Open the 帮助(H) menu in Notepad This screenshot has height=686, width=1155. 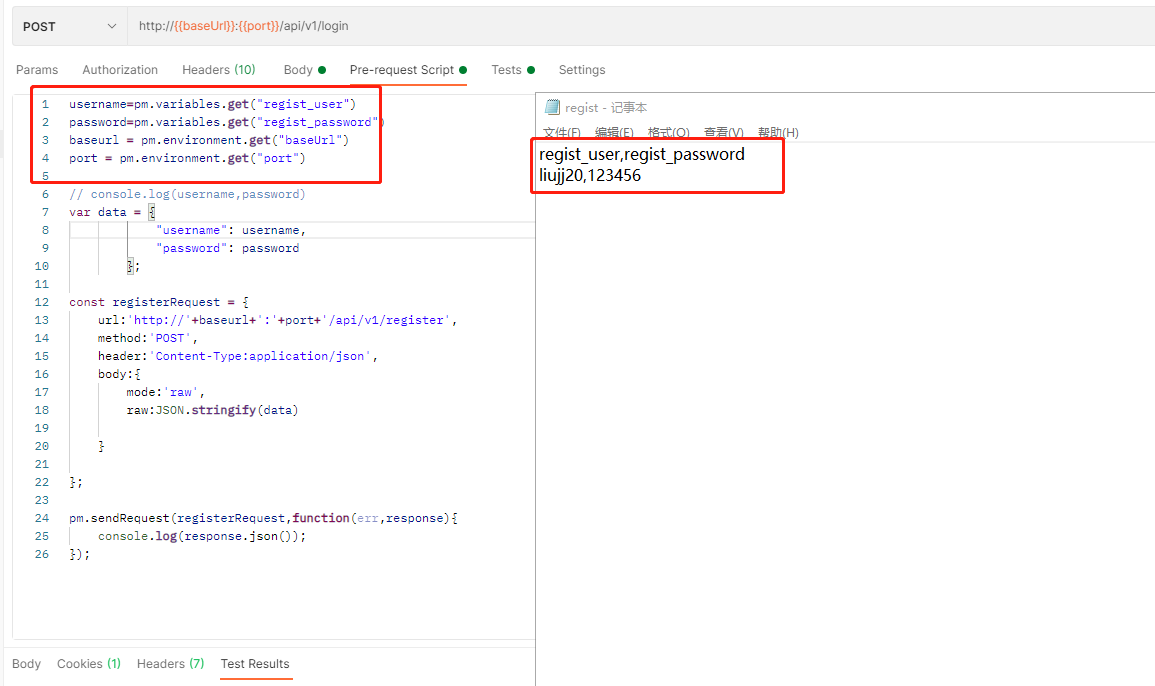[778, 133]
